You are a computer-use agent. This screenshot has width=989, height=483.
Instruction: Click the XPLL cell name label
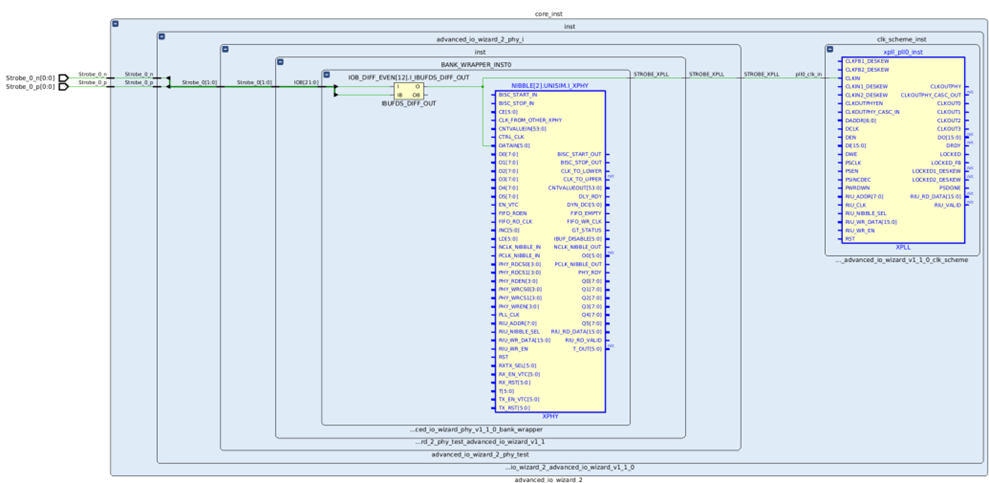pos(902,246)
